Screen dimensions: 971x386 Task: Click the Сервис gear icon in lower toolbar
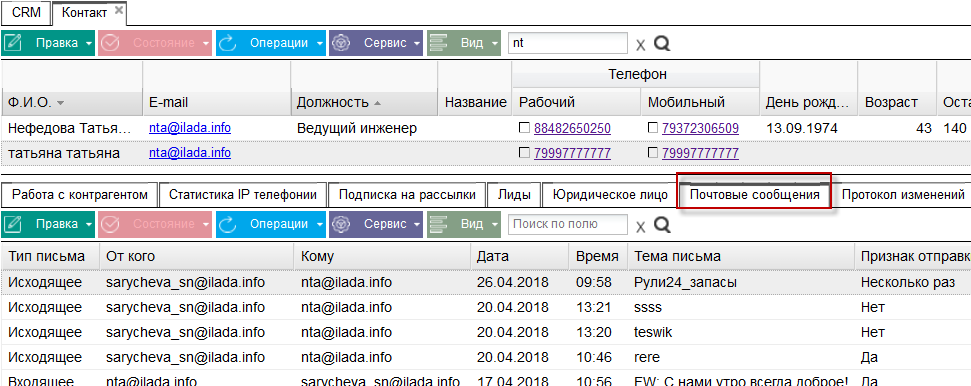click(342, 224)
